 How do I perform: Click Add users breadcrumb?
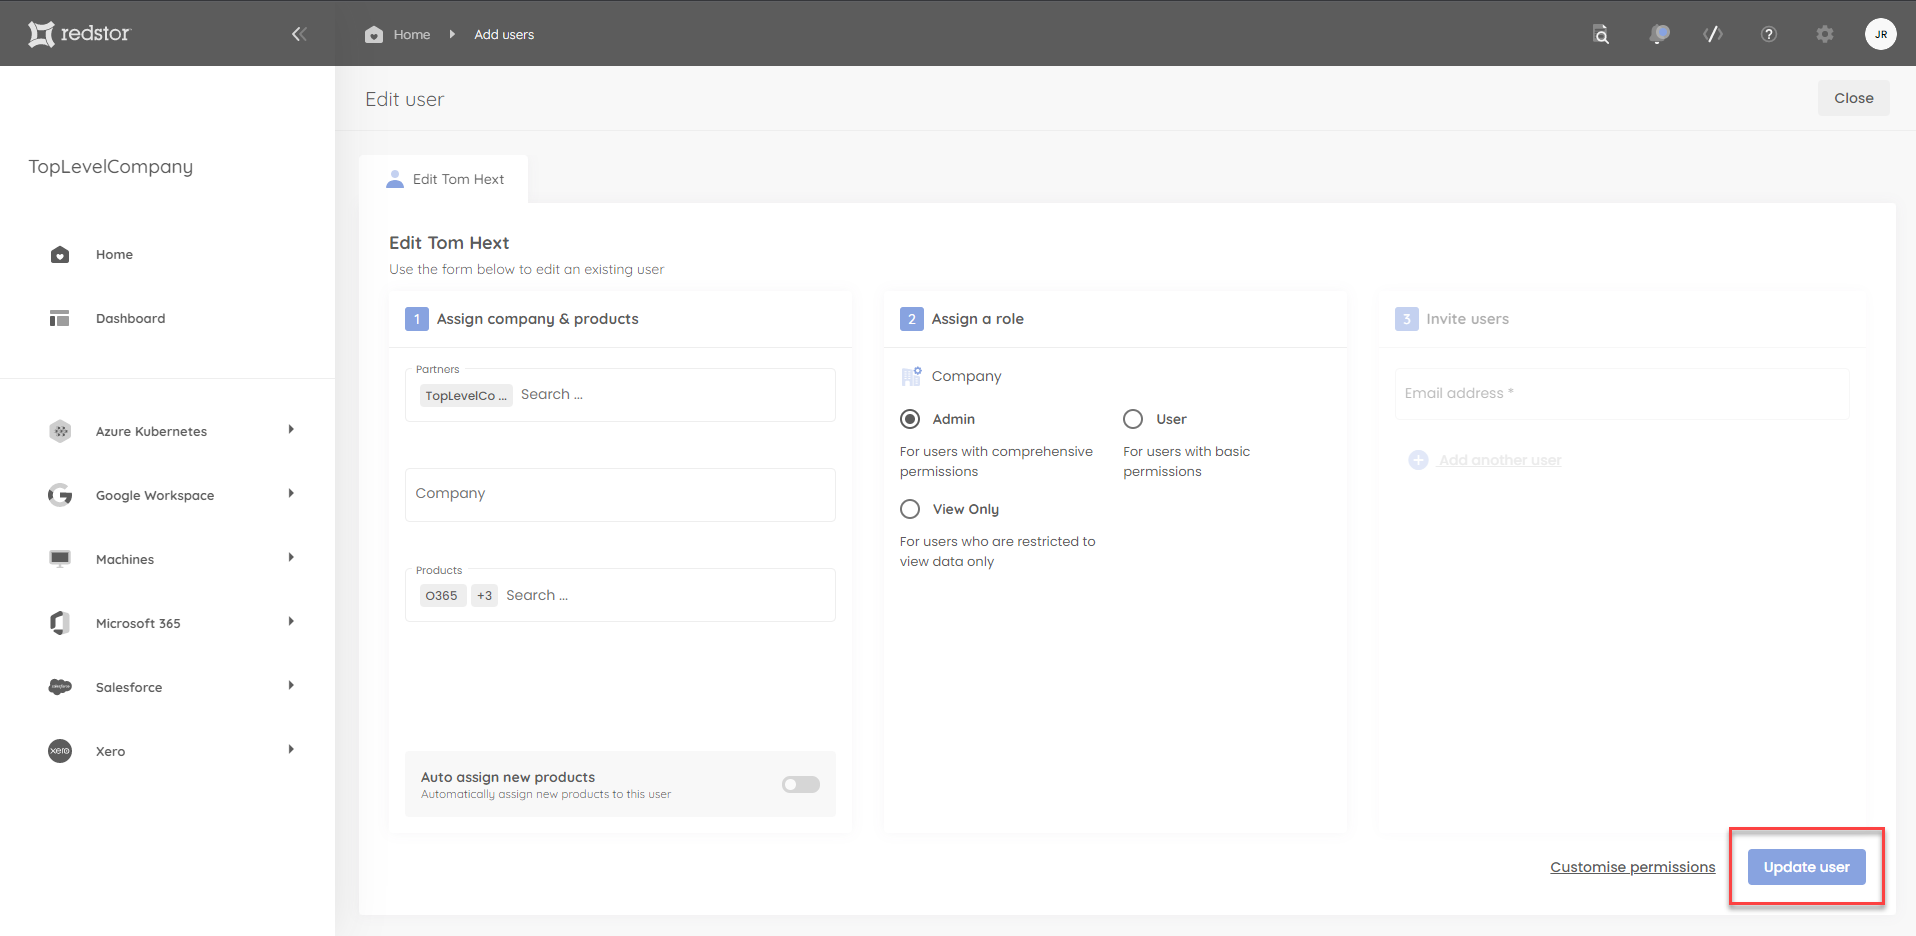tap(504, 34)
